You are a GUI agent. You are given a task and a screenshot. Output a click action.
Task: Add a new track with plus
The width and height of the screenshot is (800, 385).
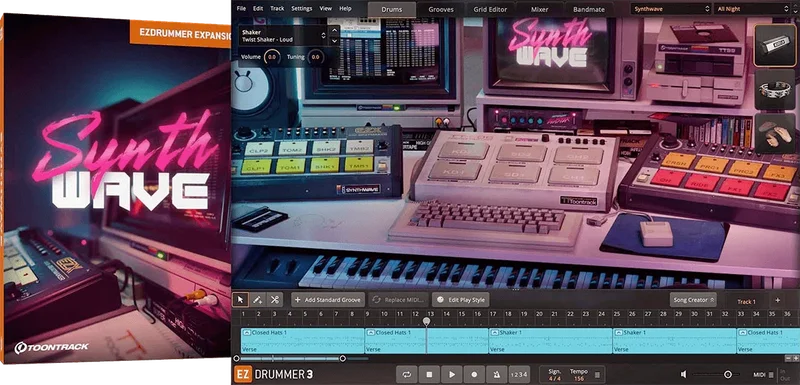point(778,300)
